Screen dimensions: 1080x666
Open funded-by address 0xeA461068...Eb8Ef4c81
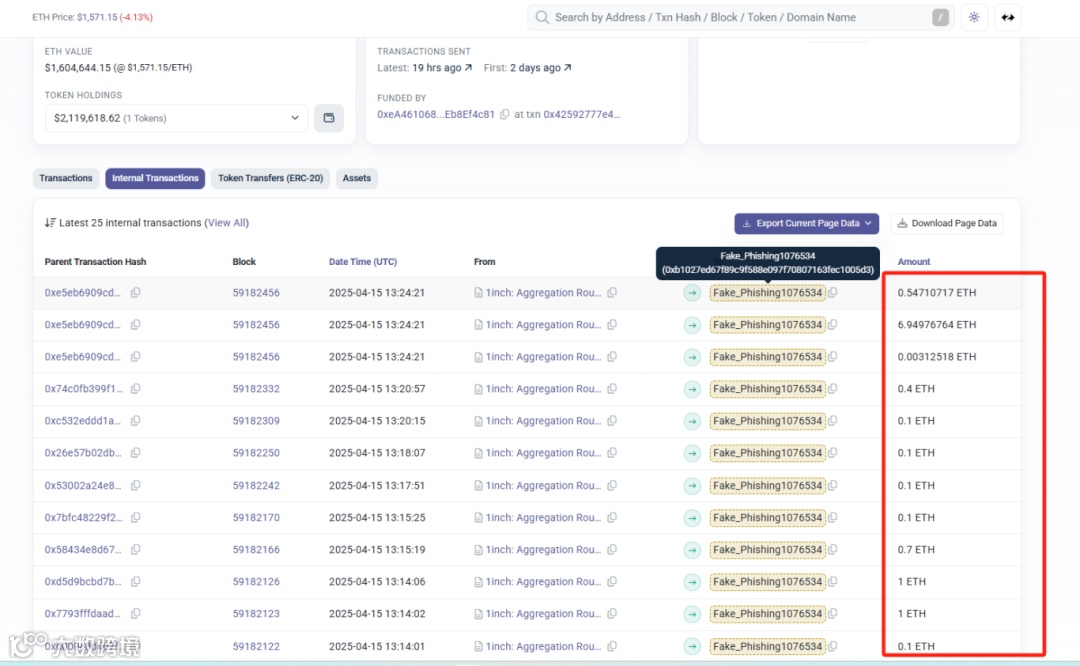[x=436, y=114]
